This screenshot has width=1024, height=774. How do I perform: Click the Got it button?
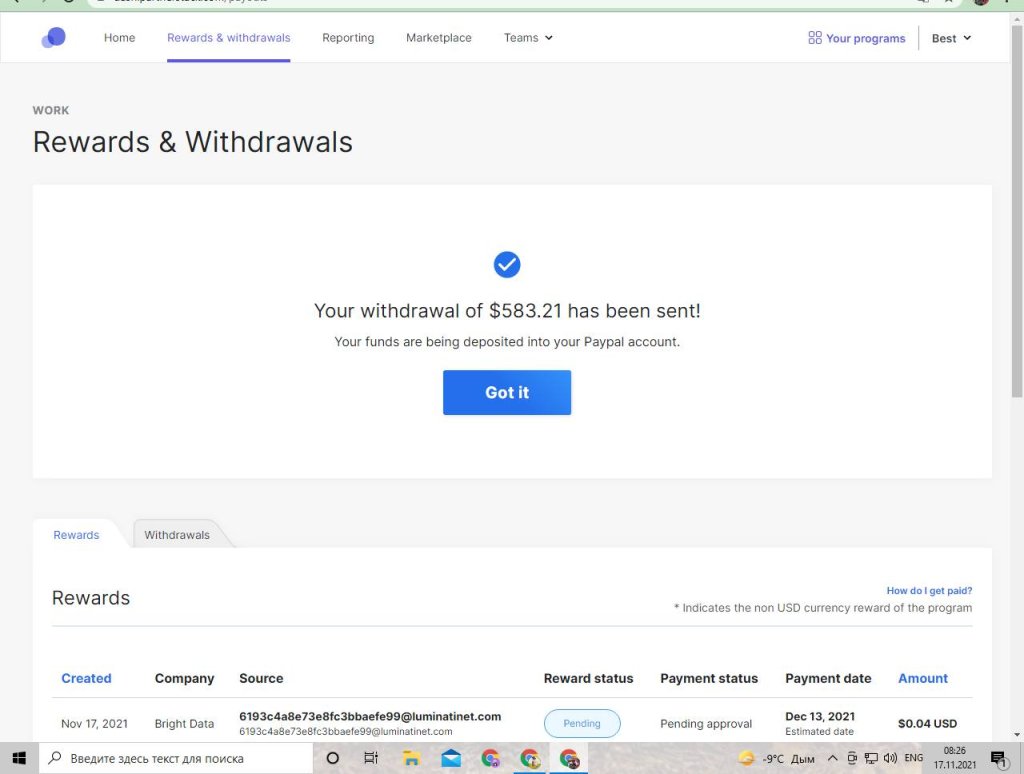coord(507,393)
